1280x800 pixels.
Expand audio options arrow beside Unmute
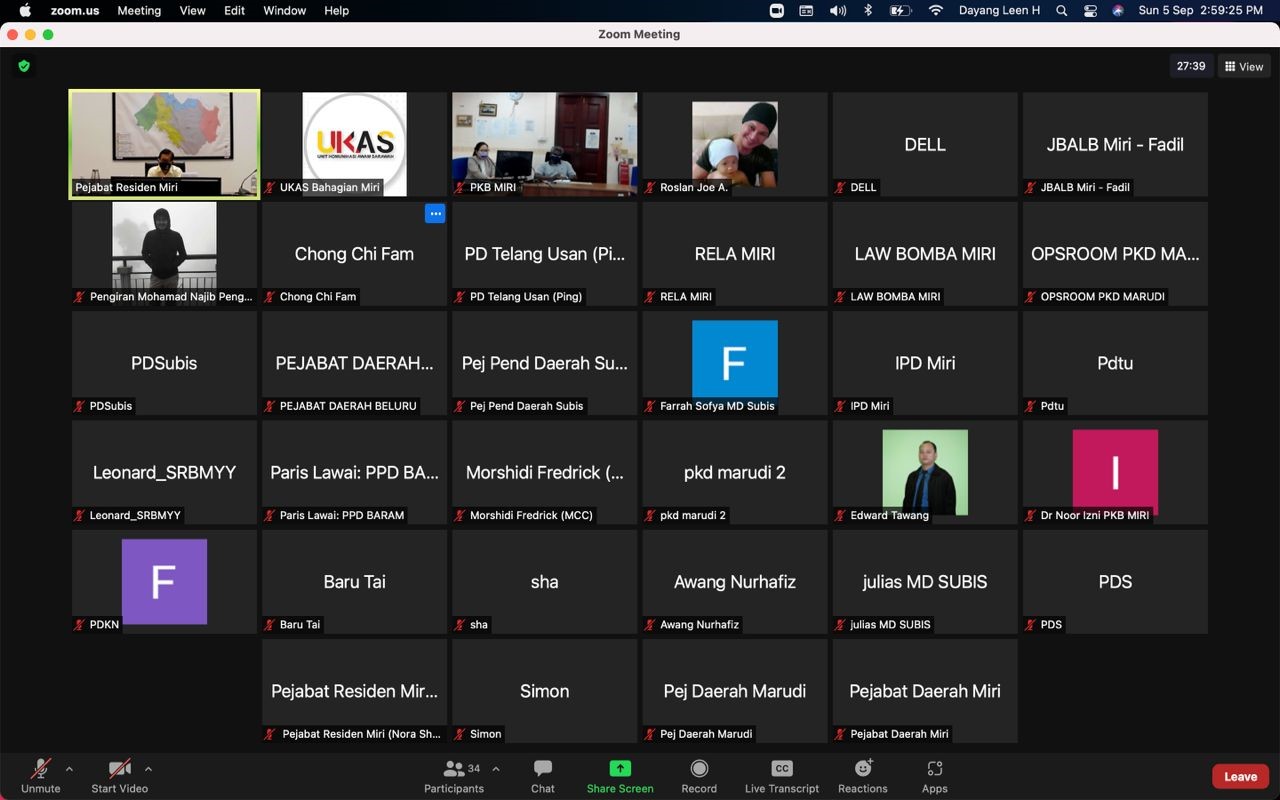[x=69, y=769]
